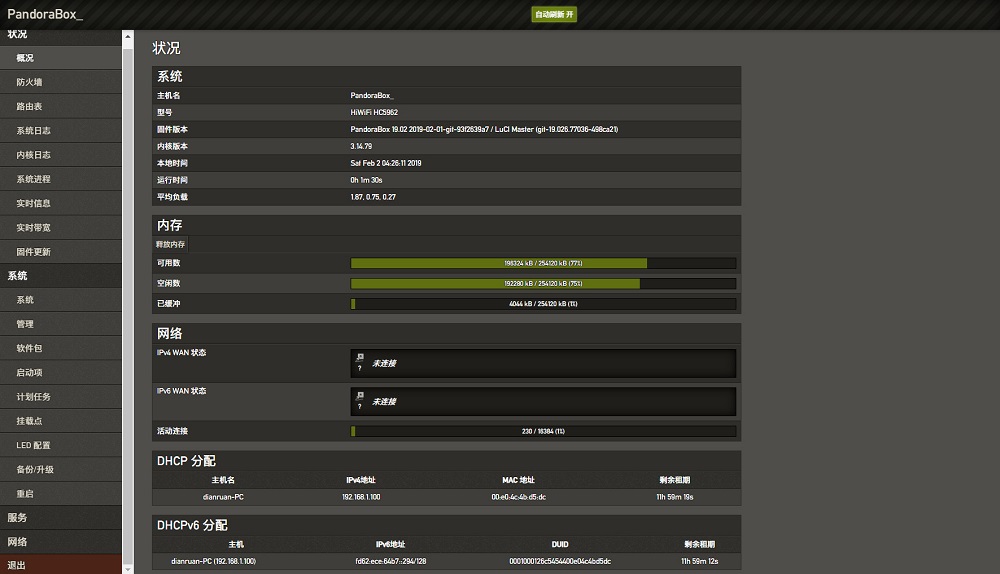Open the 路由表 routing table page

[61, 106]
